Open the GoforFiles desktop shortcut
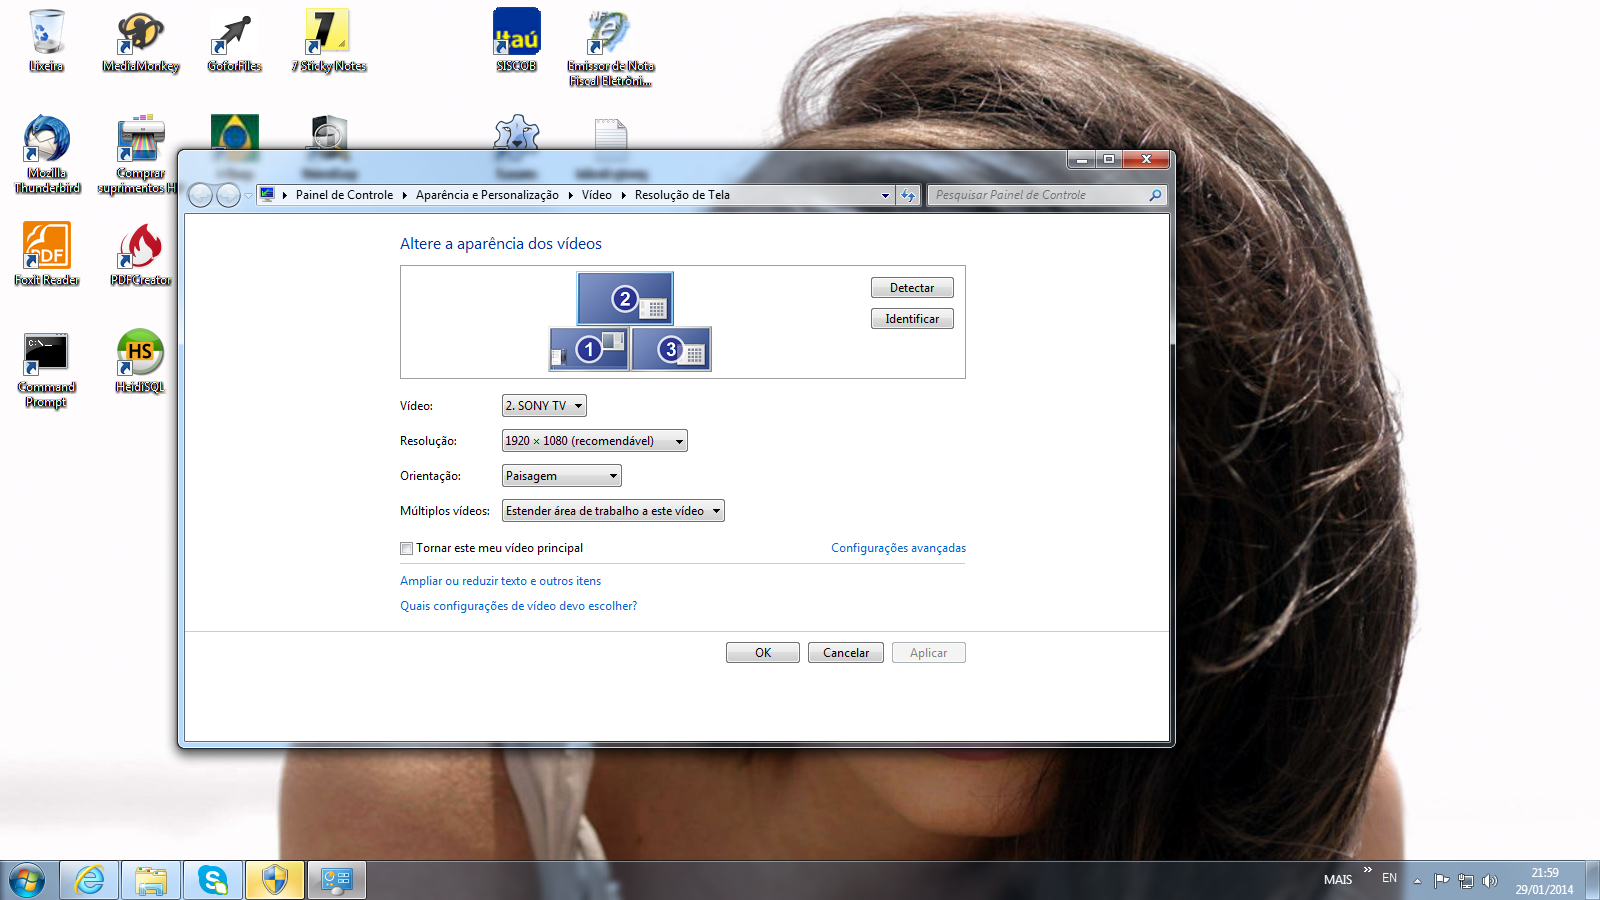This screenshot has width=1600, height=900. (x=235, y=40)
